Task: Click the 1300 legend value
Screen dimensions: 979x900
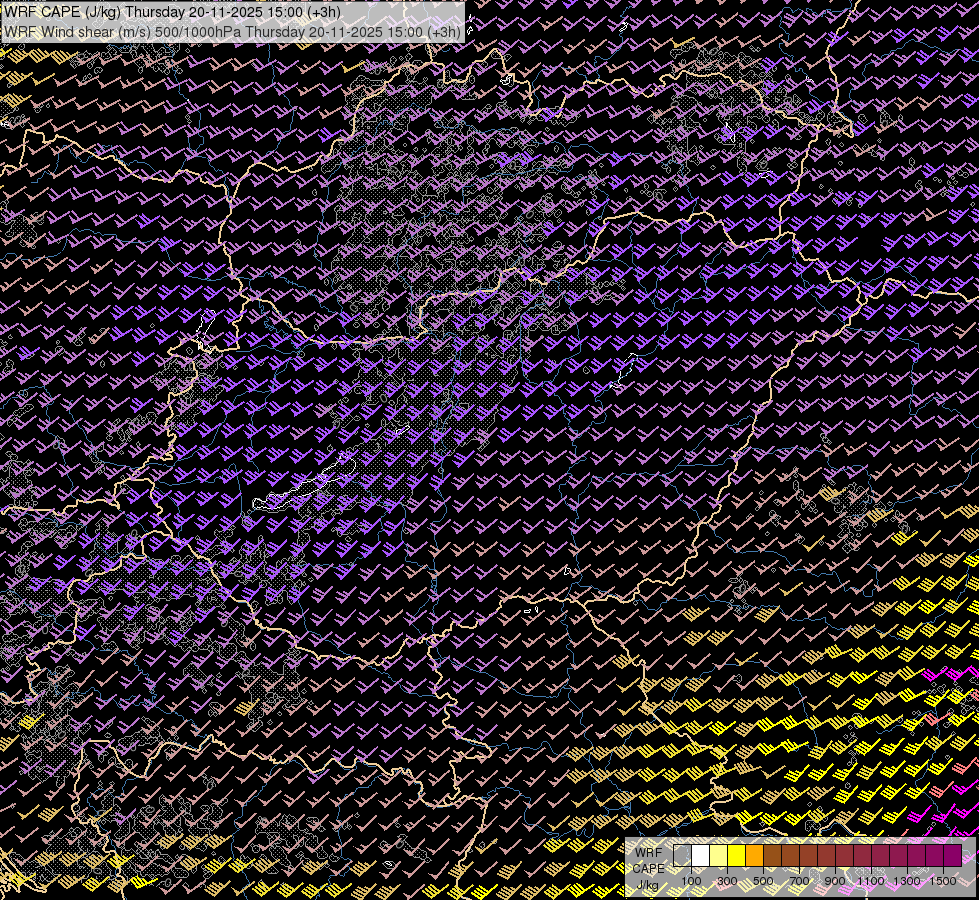Action: (907, 881)
